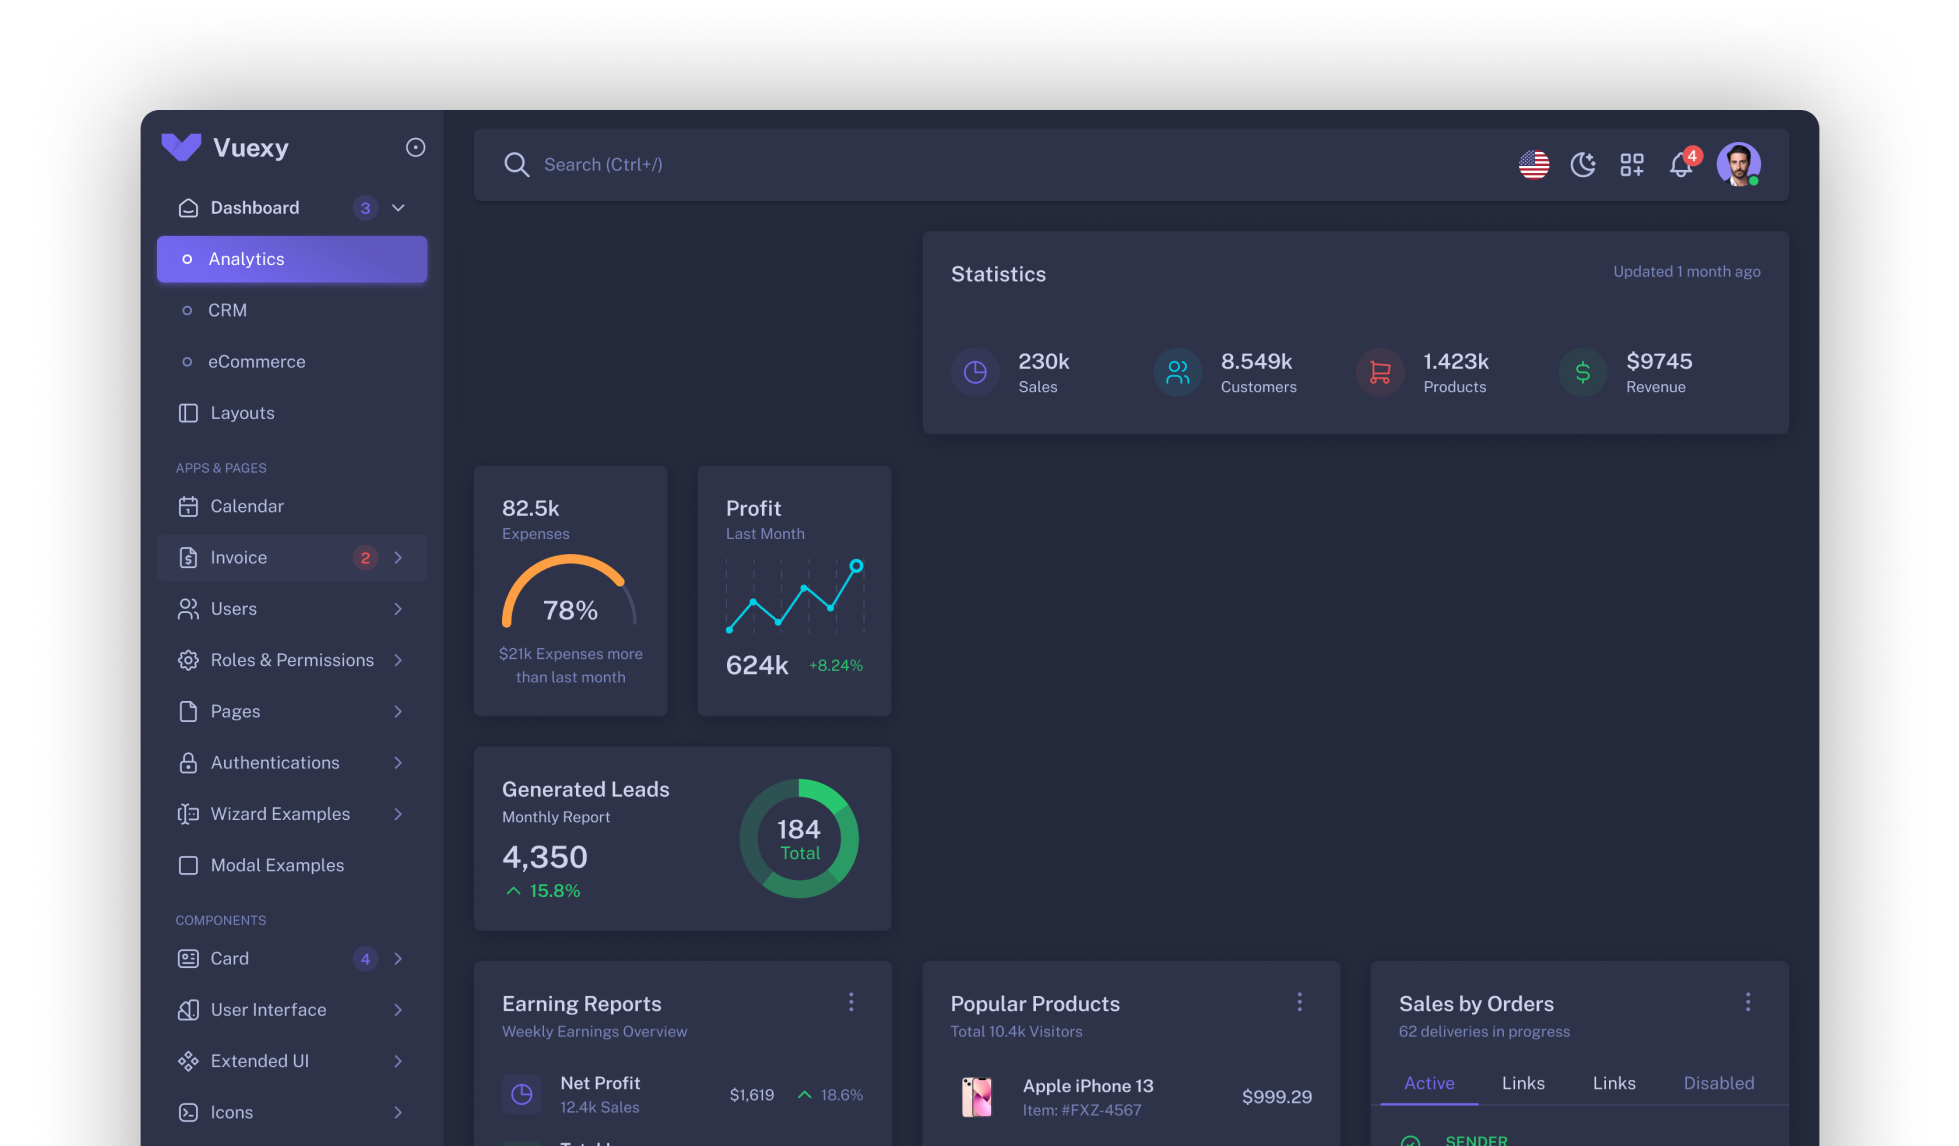
Task: Click the Users people icon
Action: coord(188,609)
